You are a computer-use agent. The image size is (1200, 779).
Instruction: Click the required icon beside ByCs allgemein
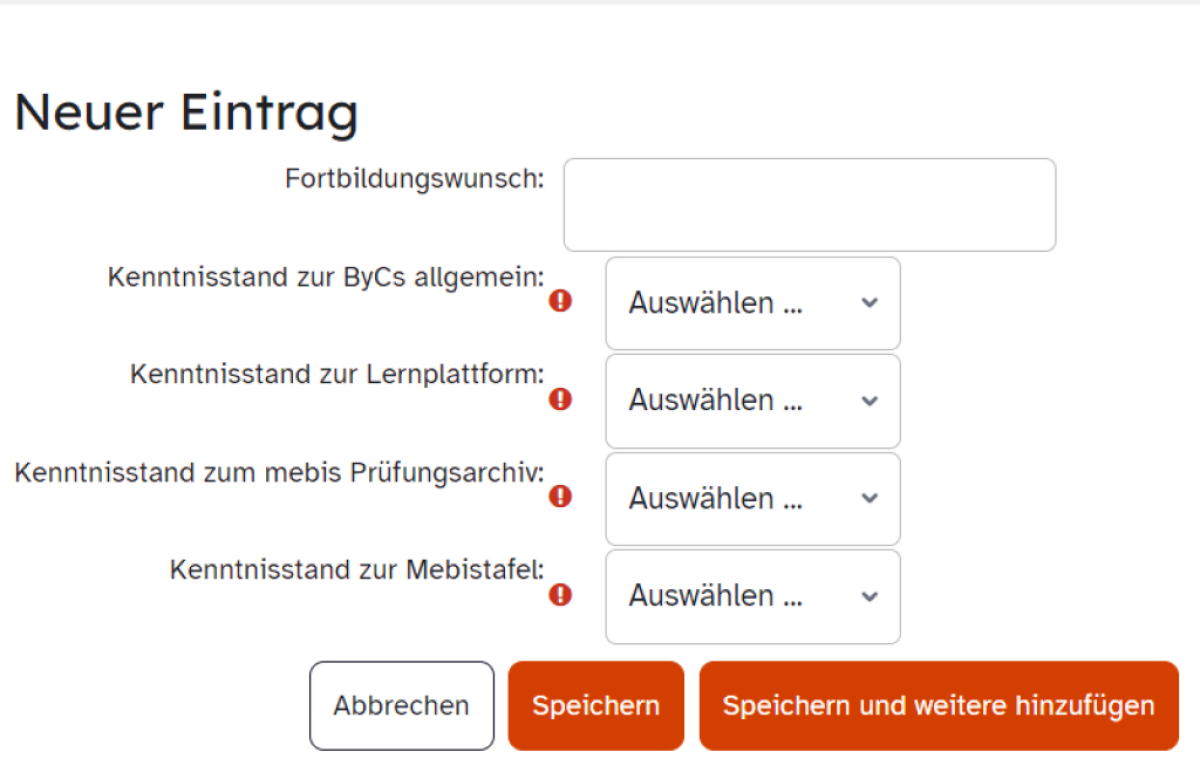pyautogui.click(x=560, y=301)
